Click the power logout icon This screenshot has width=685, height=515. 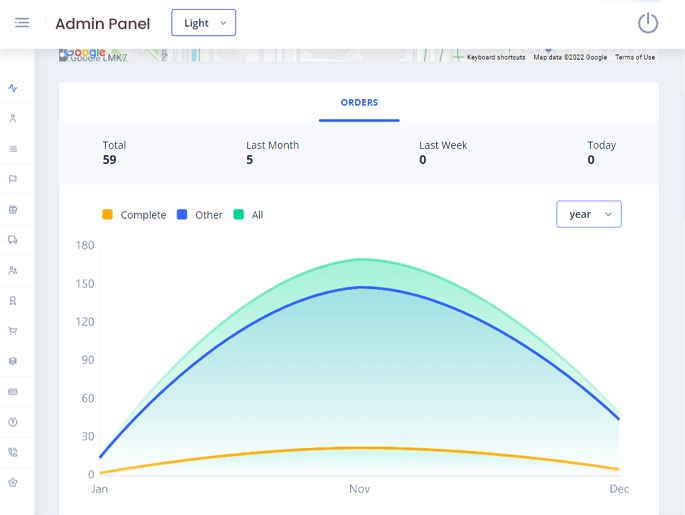pos(648,23)
